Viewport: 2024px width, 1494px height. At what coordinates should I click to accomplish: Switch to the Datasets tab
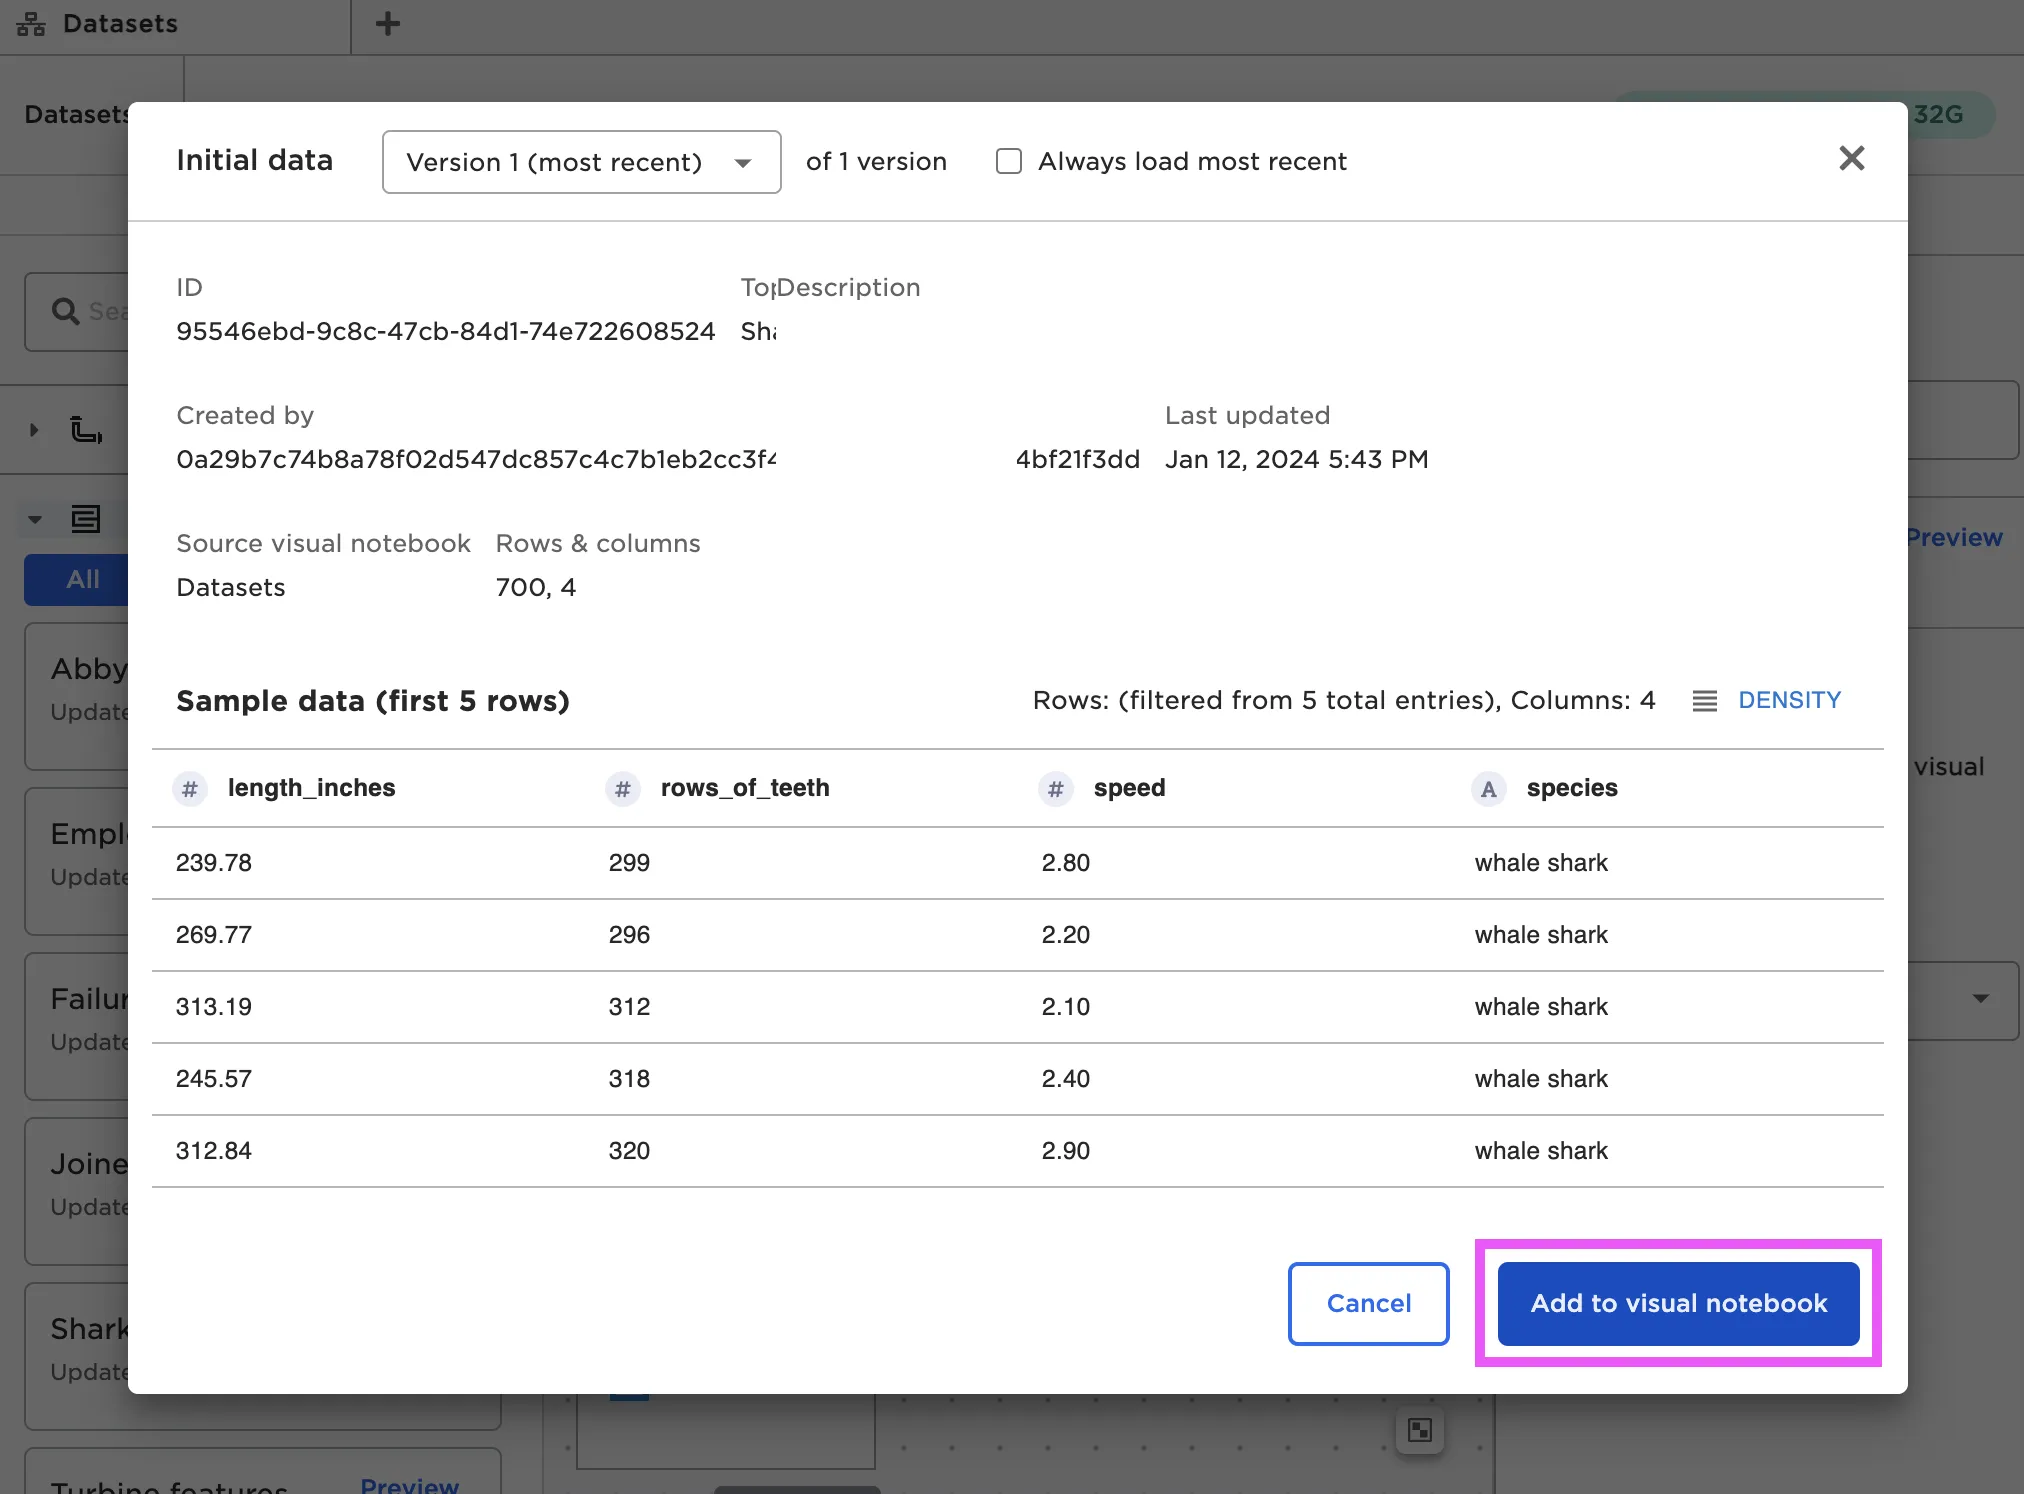coord(120,24)
